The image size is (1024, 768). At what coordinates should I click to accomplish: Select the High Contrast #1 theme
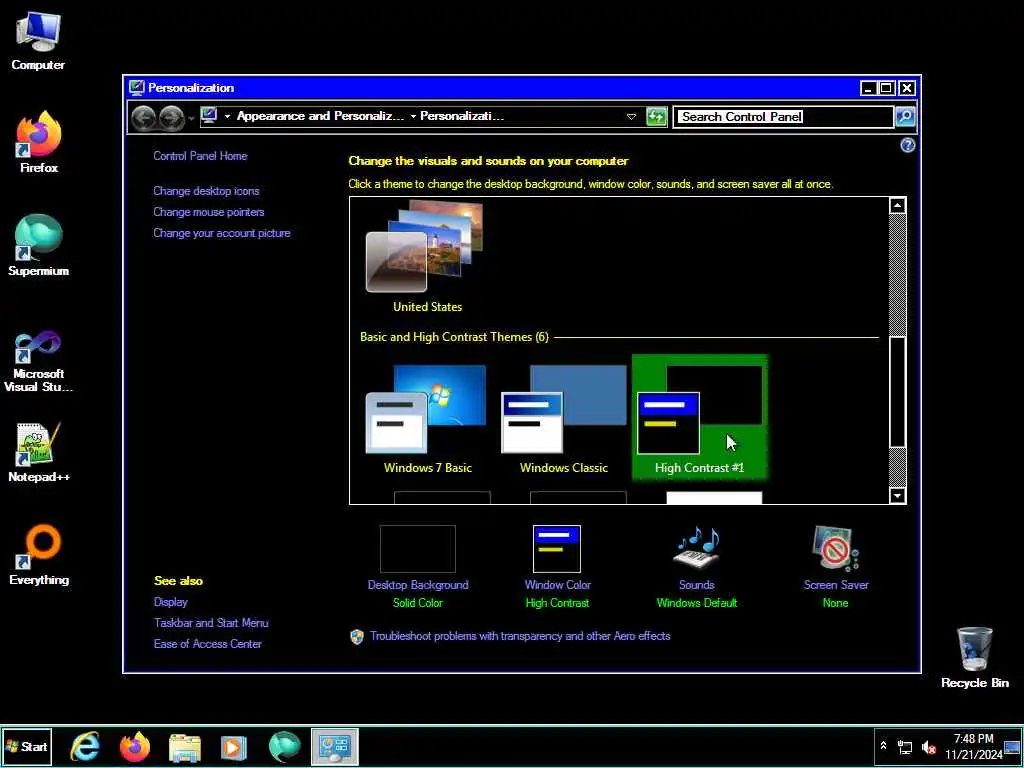pos(699,418)
